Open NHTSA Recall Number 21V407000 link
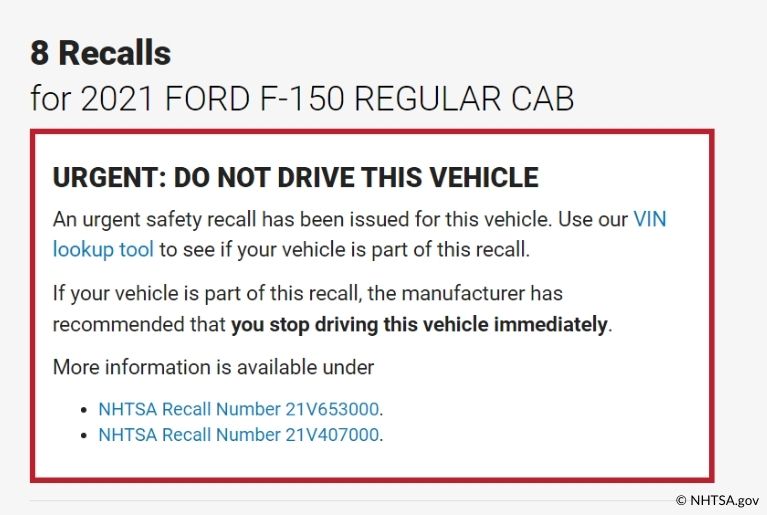Viewport: 767px width, 515px height. click(239, 434)
